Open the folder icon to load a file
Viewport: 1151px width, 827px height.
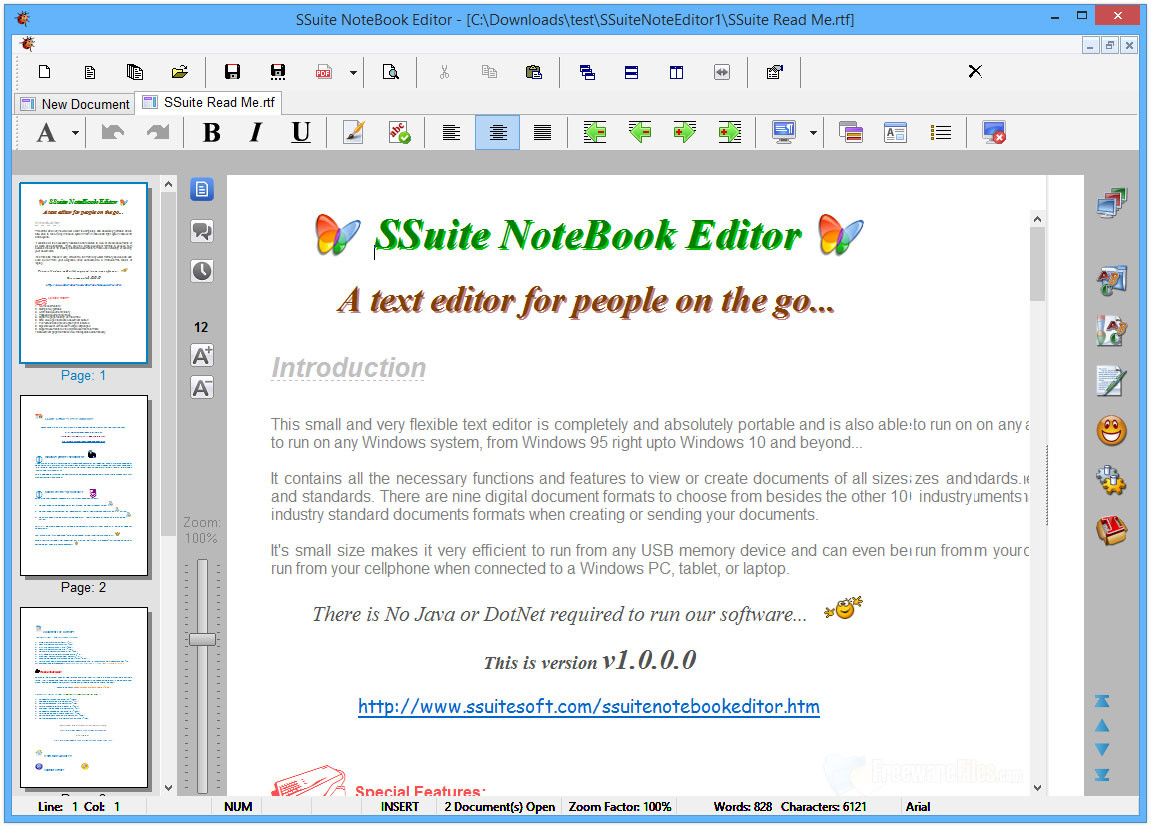(x=180, y=72)
